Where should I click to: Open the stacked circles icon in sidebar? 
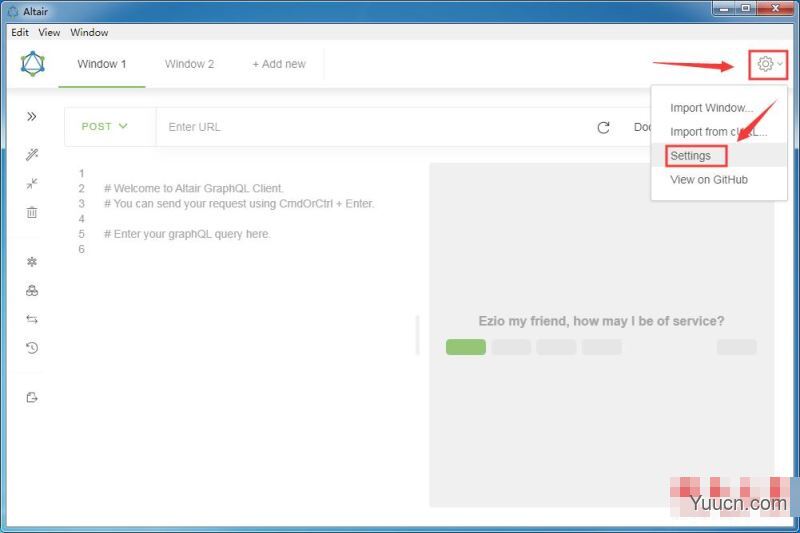tap(32, 291)
